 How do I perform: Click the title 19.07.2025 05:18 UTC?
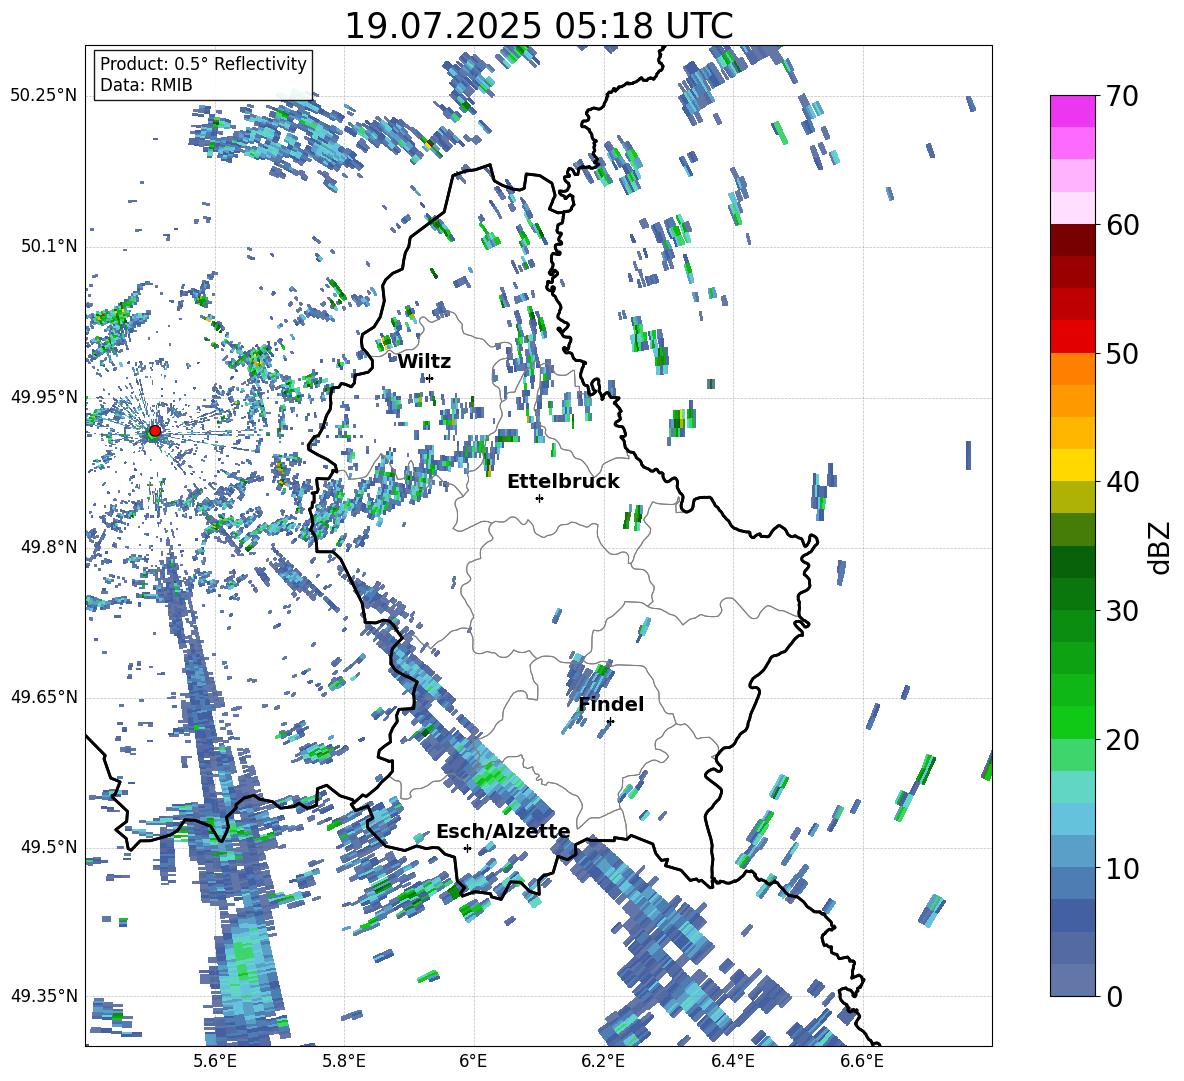[538, 26]
